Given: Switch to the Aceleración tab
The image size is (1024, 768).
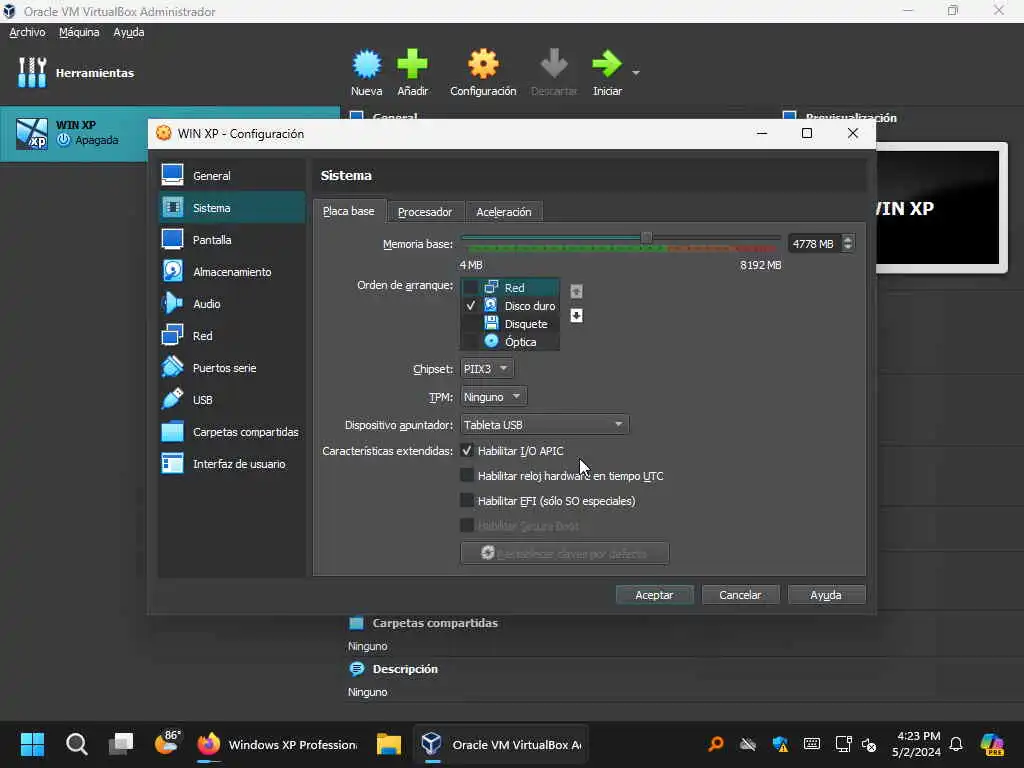Looking at the screenshot, I should 504,212.
